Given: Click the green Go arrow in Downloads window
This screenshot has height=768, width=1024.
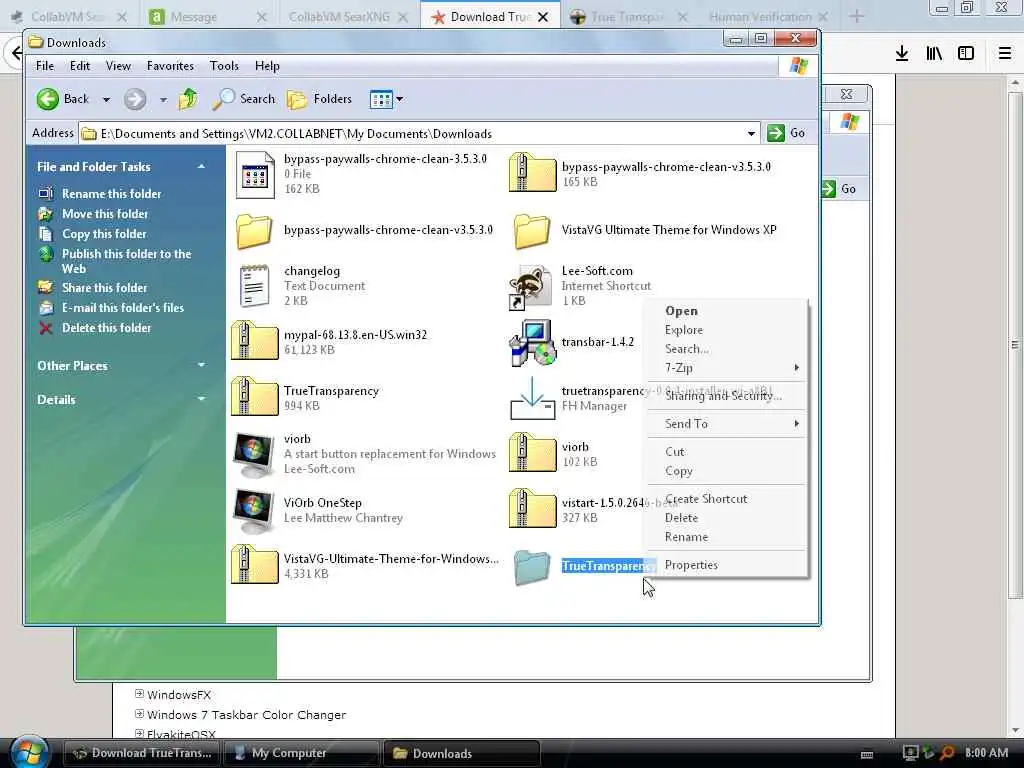Looking at the screenshot, I should click(x=776, y=133).
